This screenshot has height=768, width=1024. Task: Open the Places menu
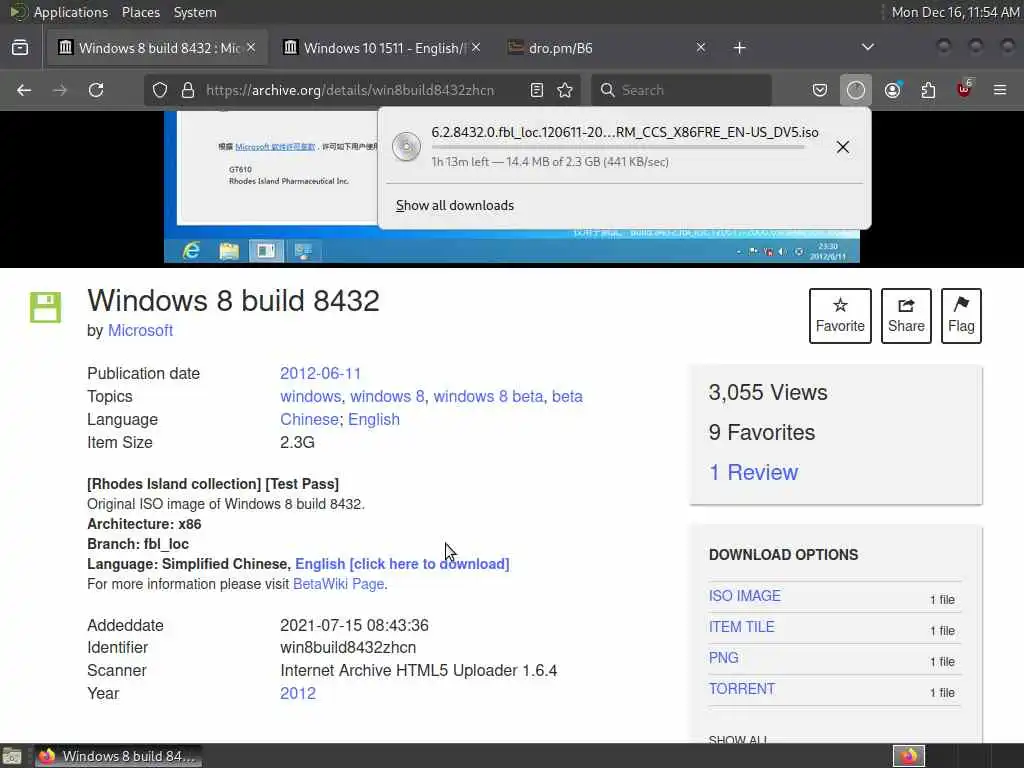[140, 12]
